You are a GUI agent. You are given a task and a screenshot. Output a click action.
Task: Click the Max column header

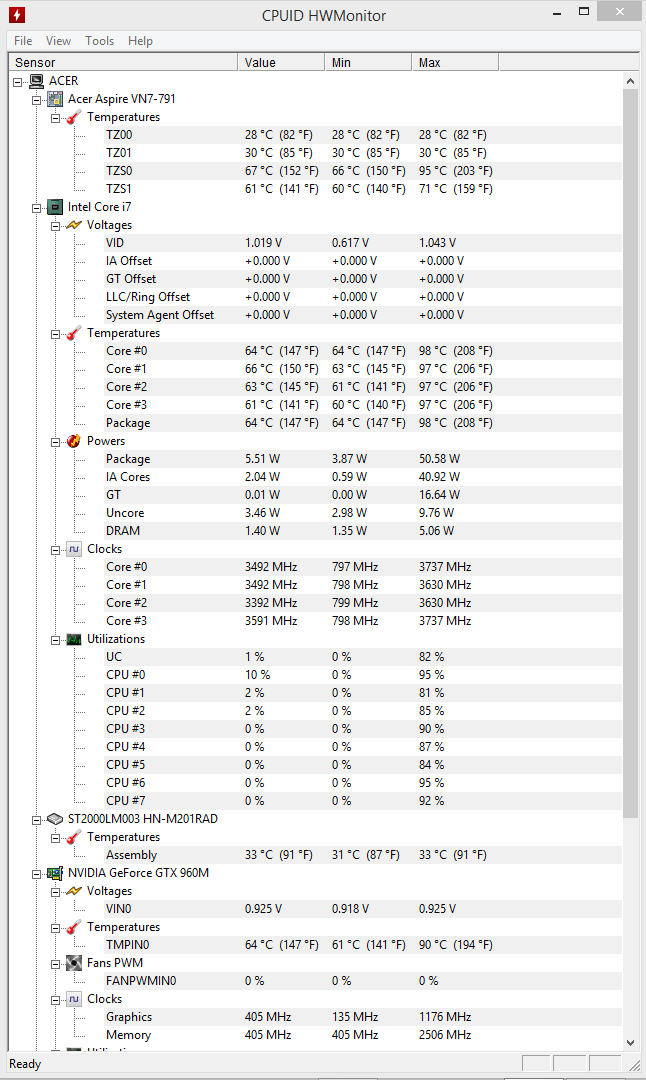(455, 63)
